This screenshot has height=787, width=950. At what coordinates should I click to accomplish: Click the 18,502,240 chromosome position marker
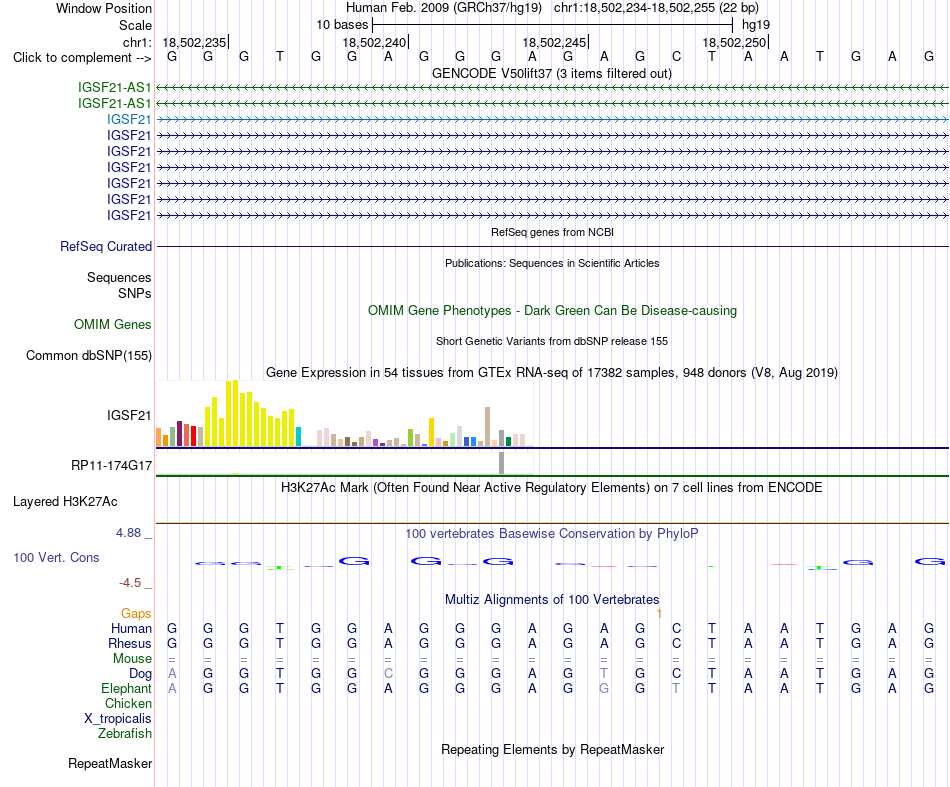(x=374, y=42)
